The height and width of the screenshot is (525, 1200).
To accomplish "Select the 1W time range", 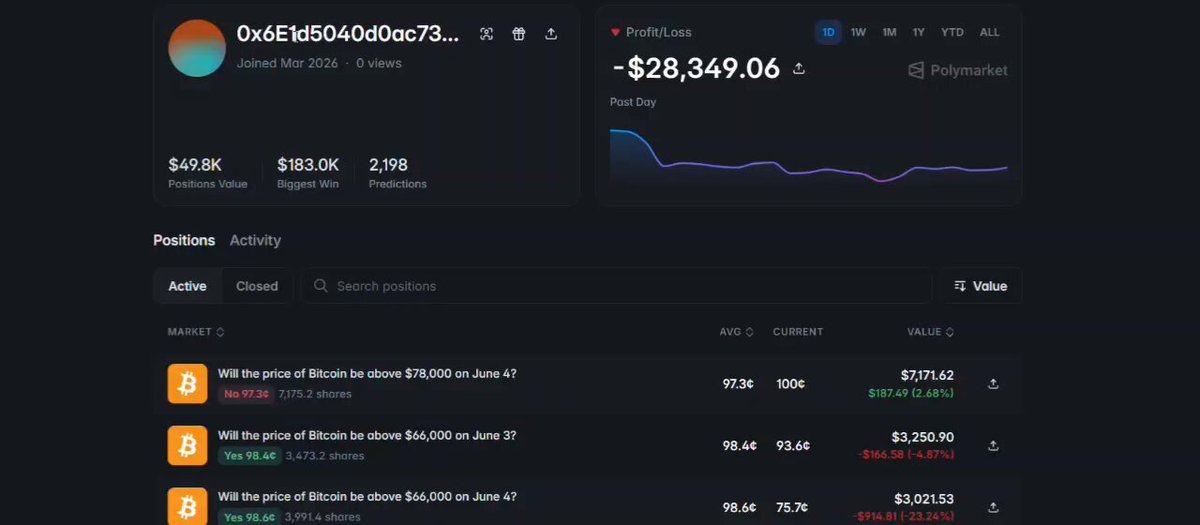I will (858, 32).
